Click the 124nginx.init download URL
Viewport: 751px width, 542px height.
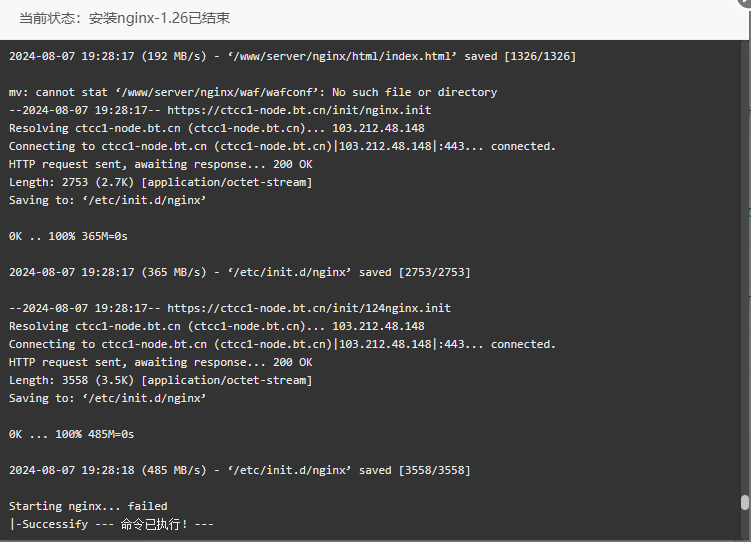(309, 308)
